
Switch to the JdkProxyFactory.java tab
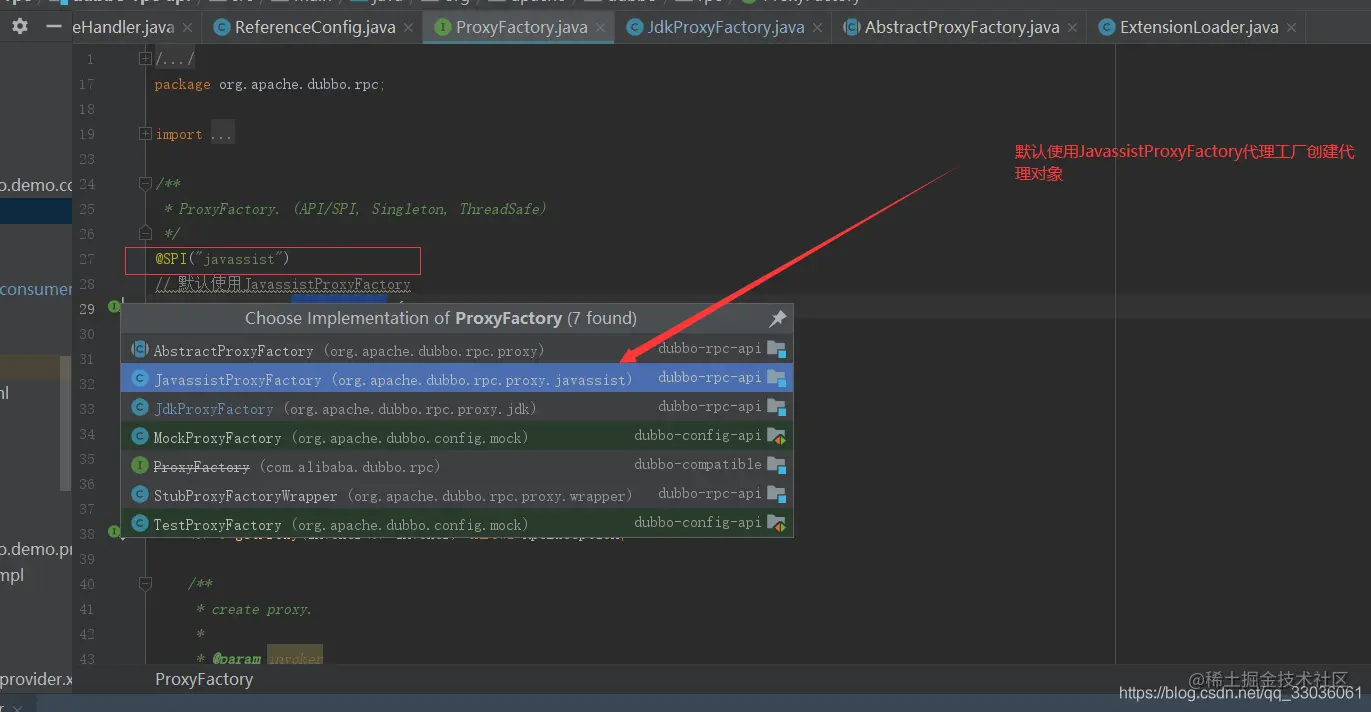pyautogui.click(x=724, y=27)
